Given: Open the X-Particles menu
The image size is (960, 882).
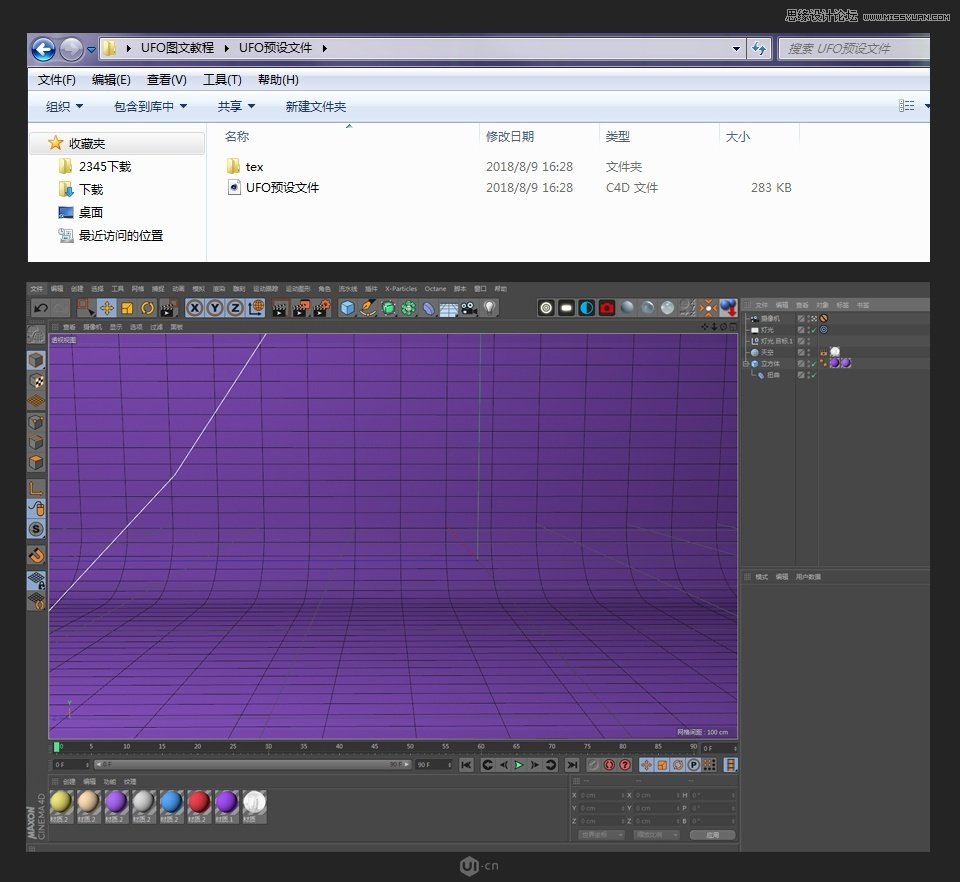Looking at the screenshot, I should [400, 288].
